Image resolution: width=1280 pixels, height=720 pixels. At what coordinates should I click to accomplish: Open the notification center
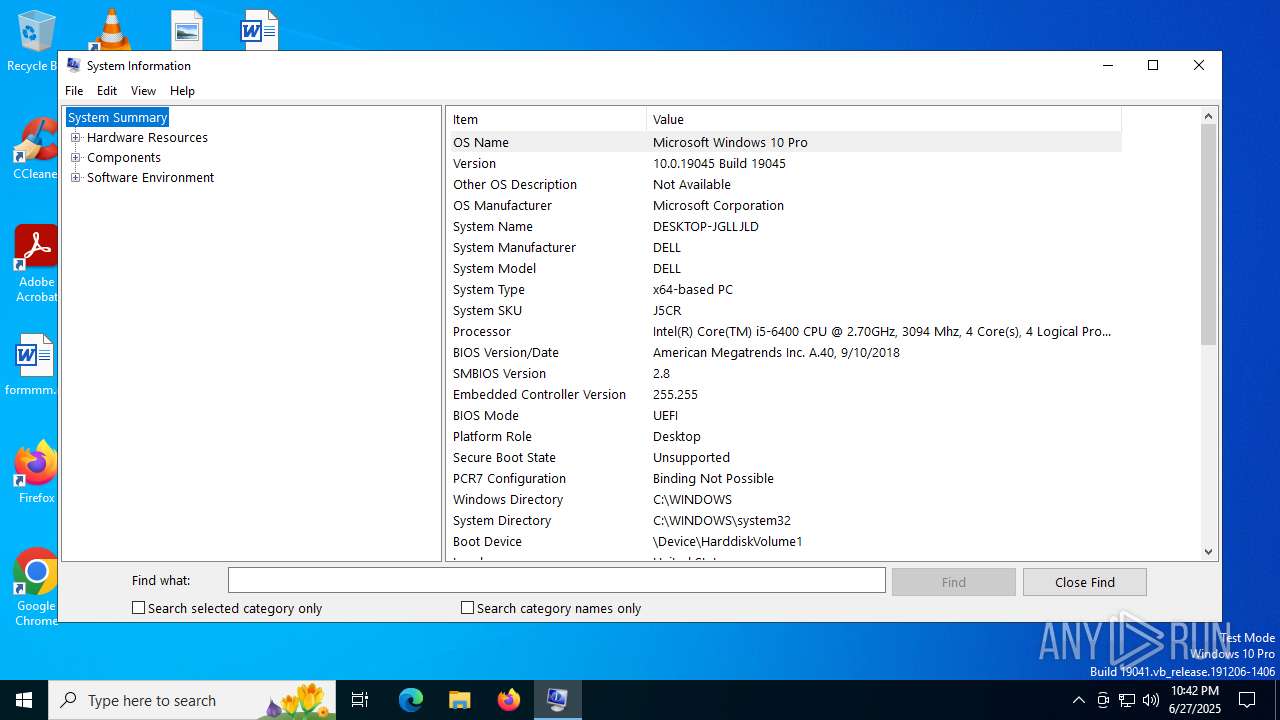1247,700
